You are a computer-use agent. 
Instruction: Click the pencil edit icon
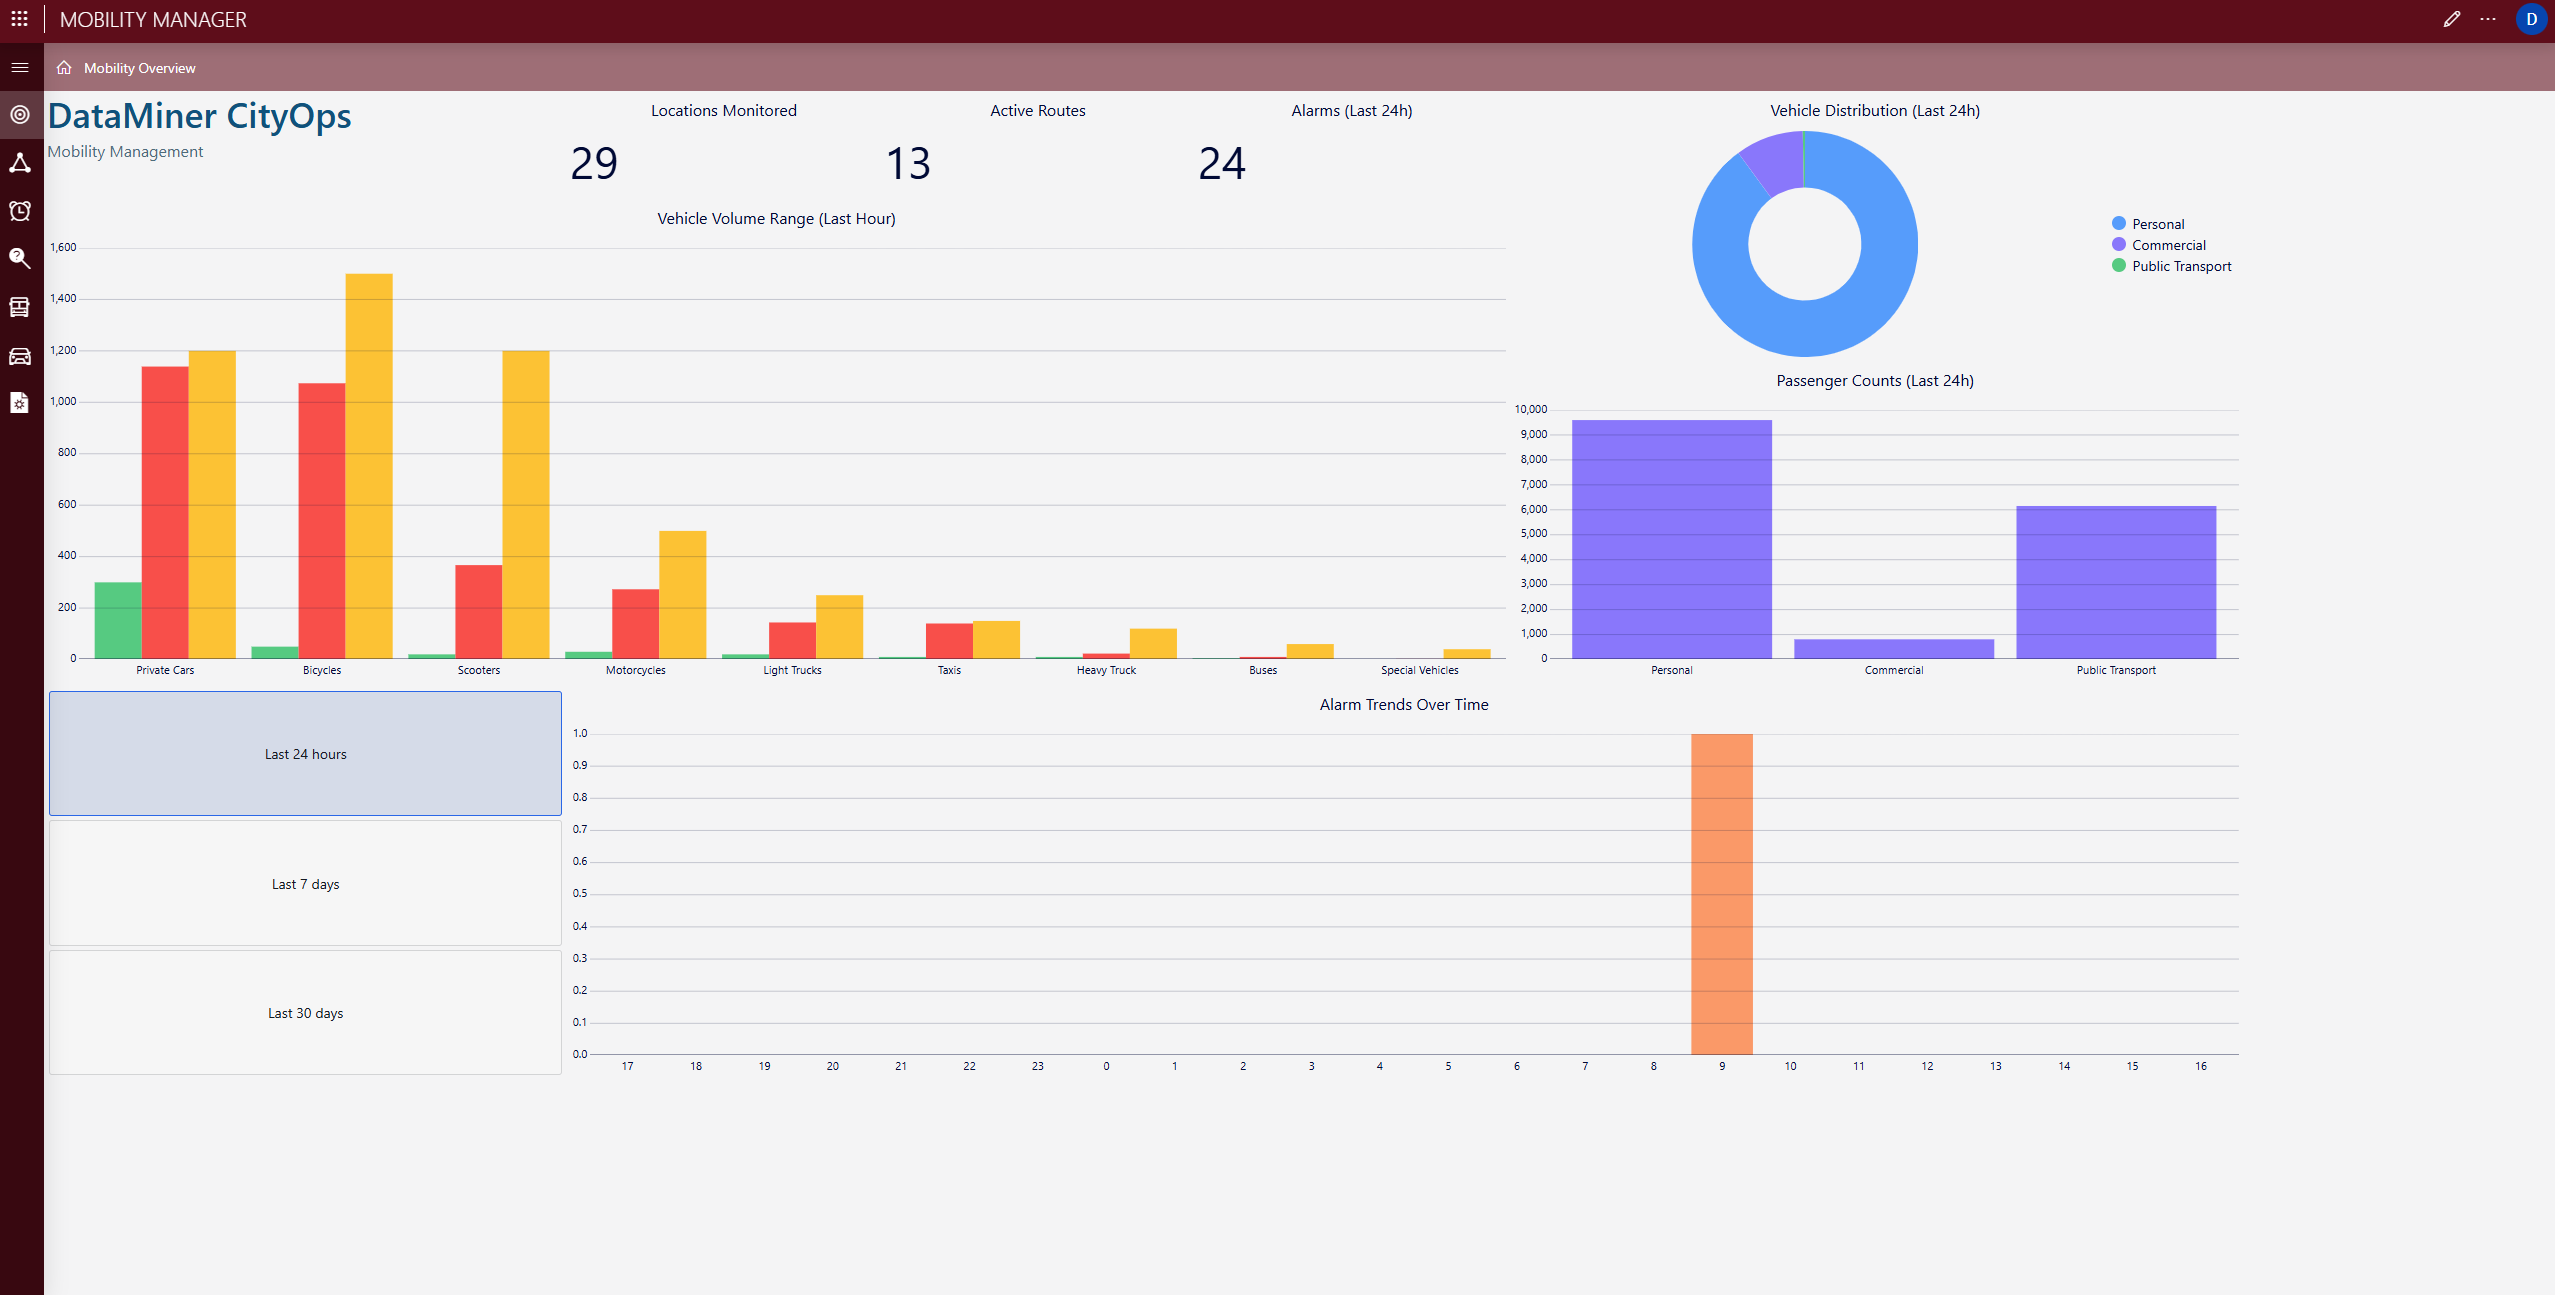click(x=2451, y=19)
